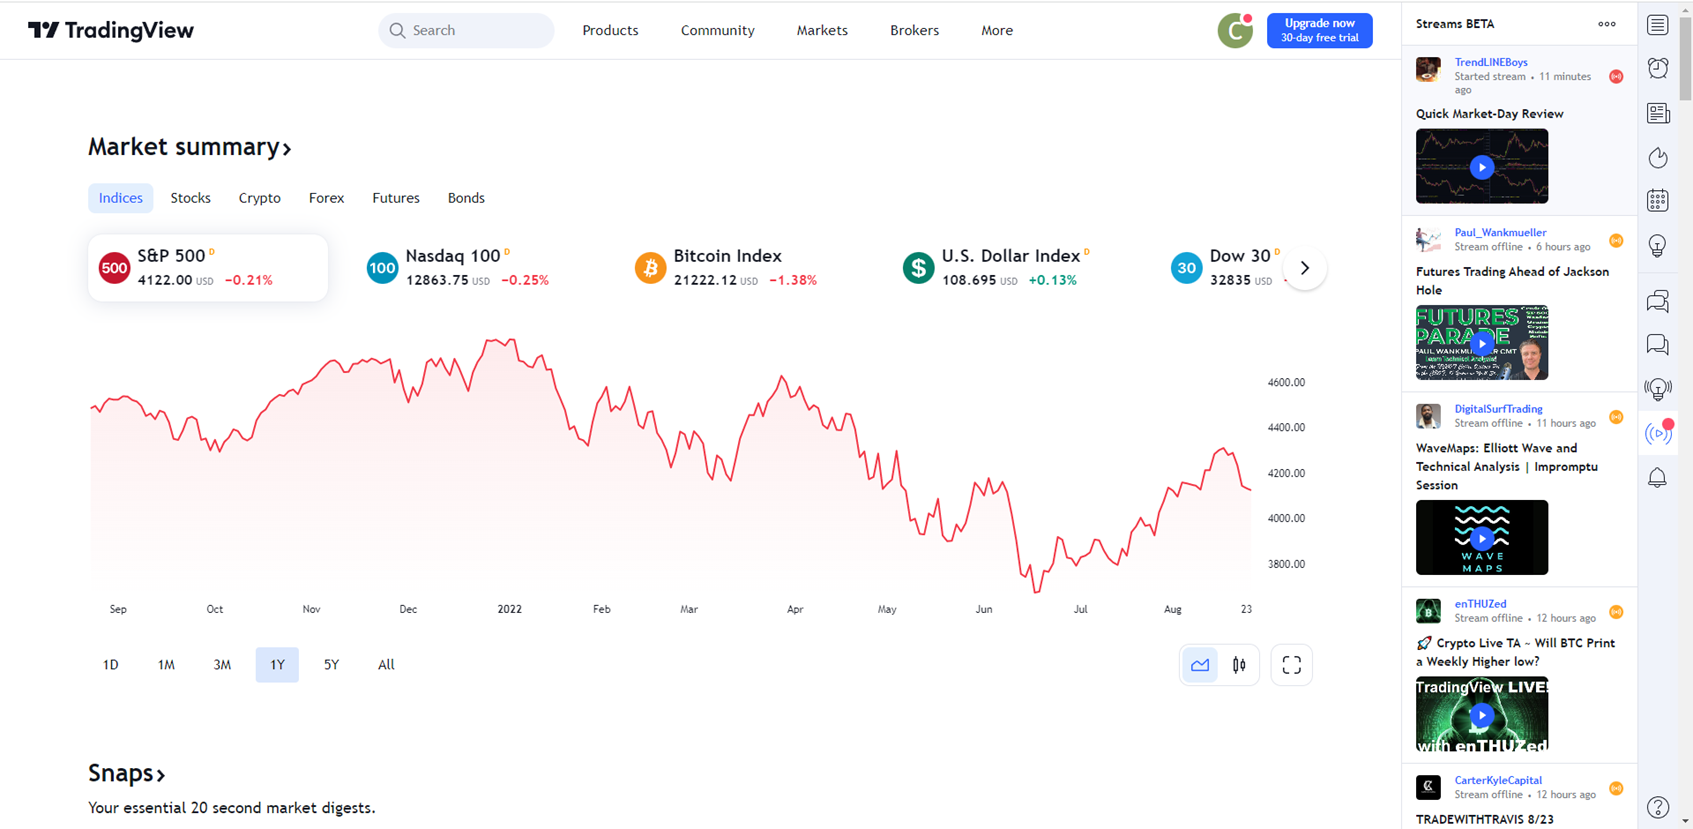Open the Brokers link
The height and width of the screenshot is (829, 1693).
coord(914,30)
